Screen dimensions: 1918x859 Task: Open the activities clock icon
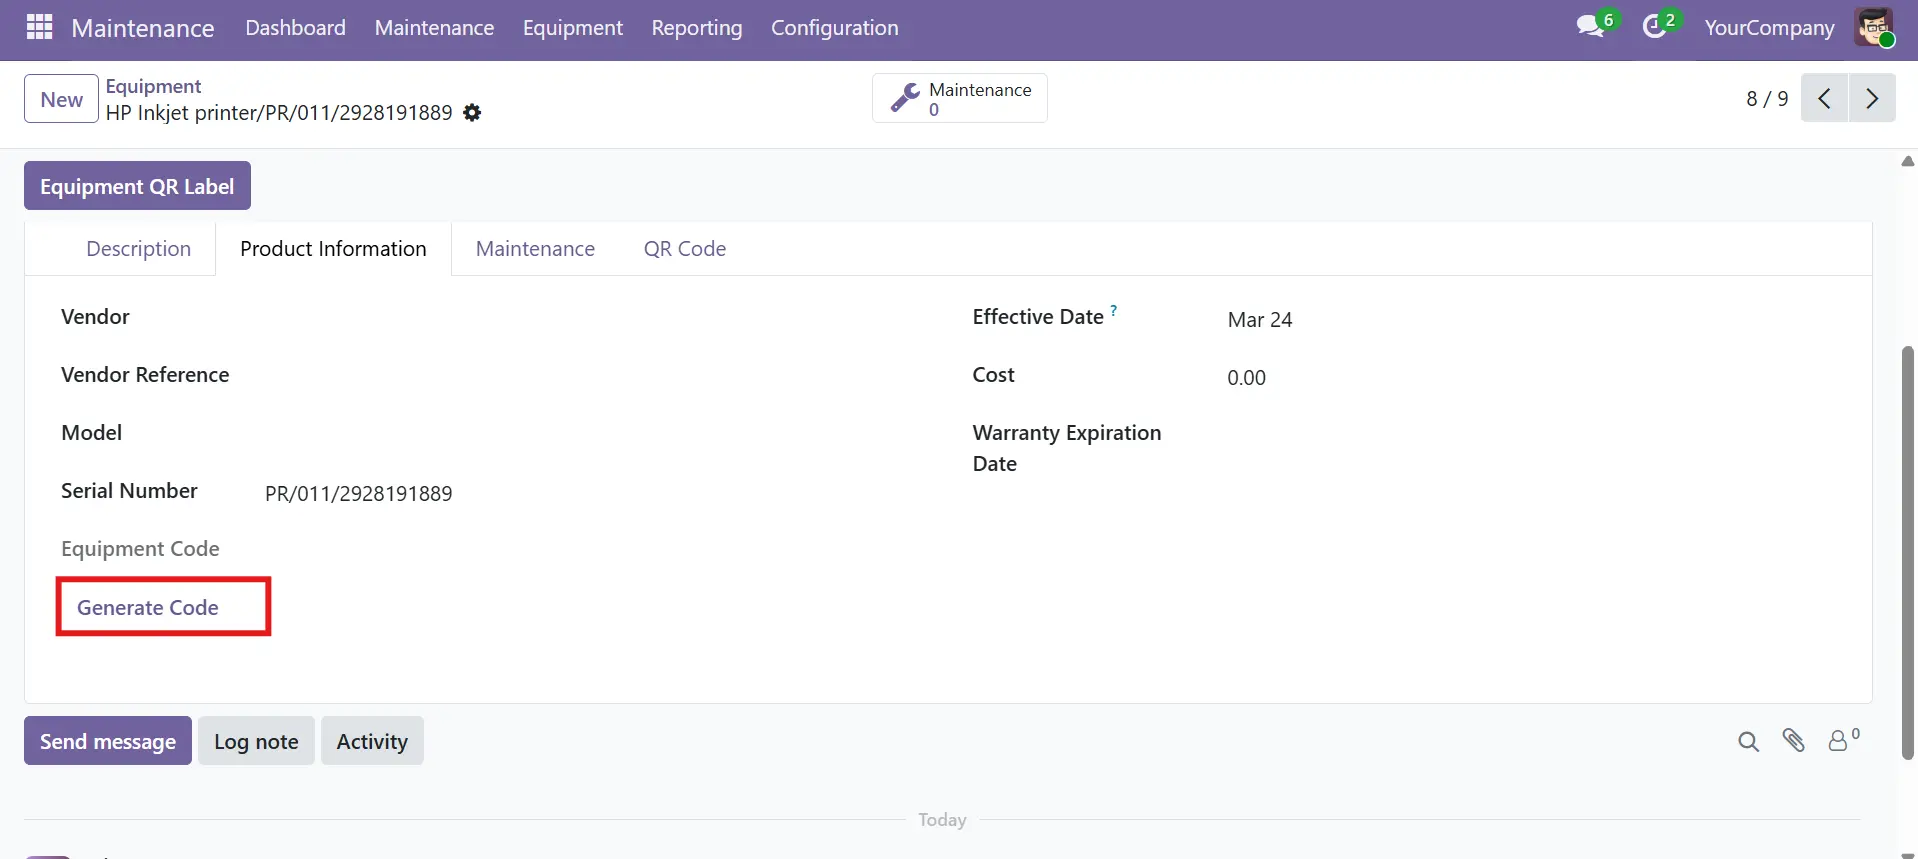(1655, 27)
